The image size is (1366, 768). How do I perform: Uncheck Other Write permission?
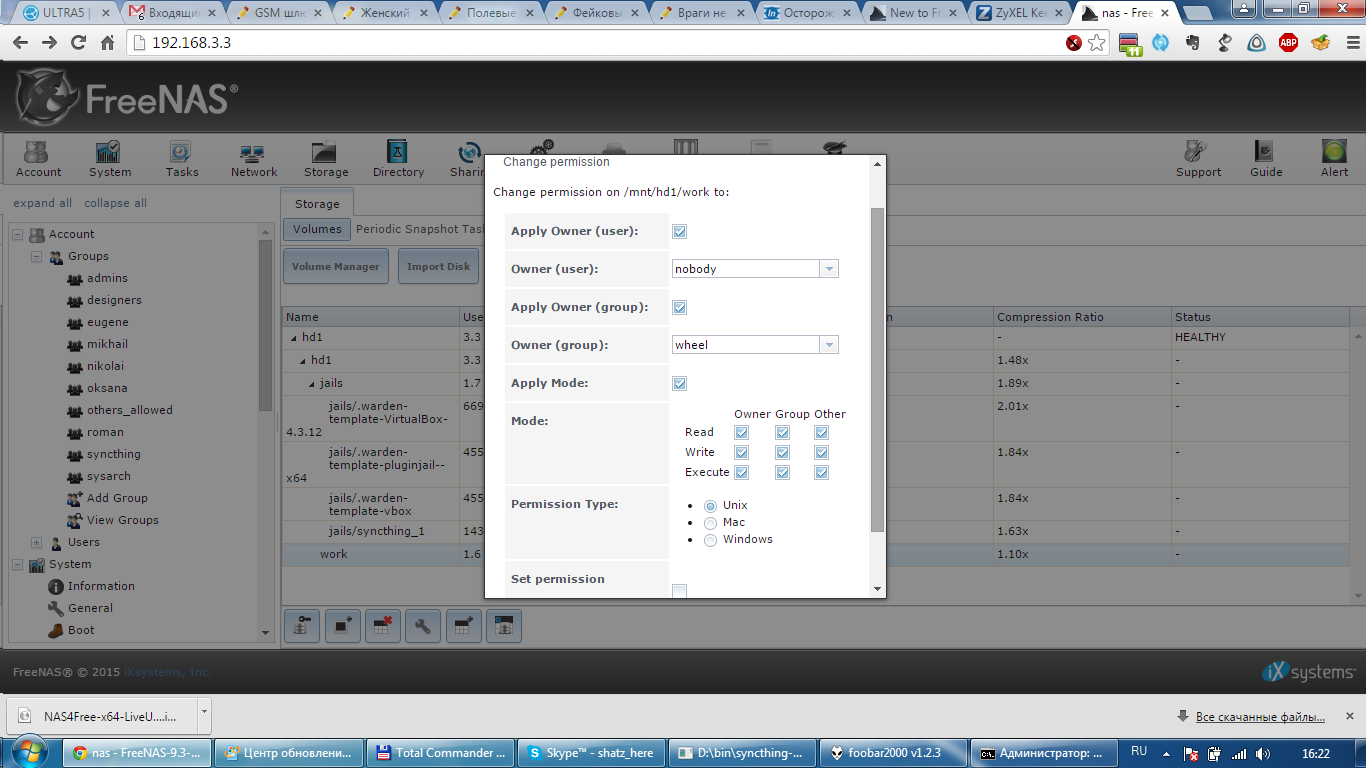tap(821, 453)
